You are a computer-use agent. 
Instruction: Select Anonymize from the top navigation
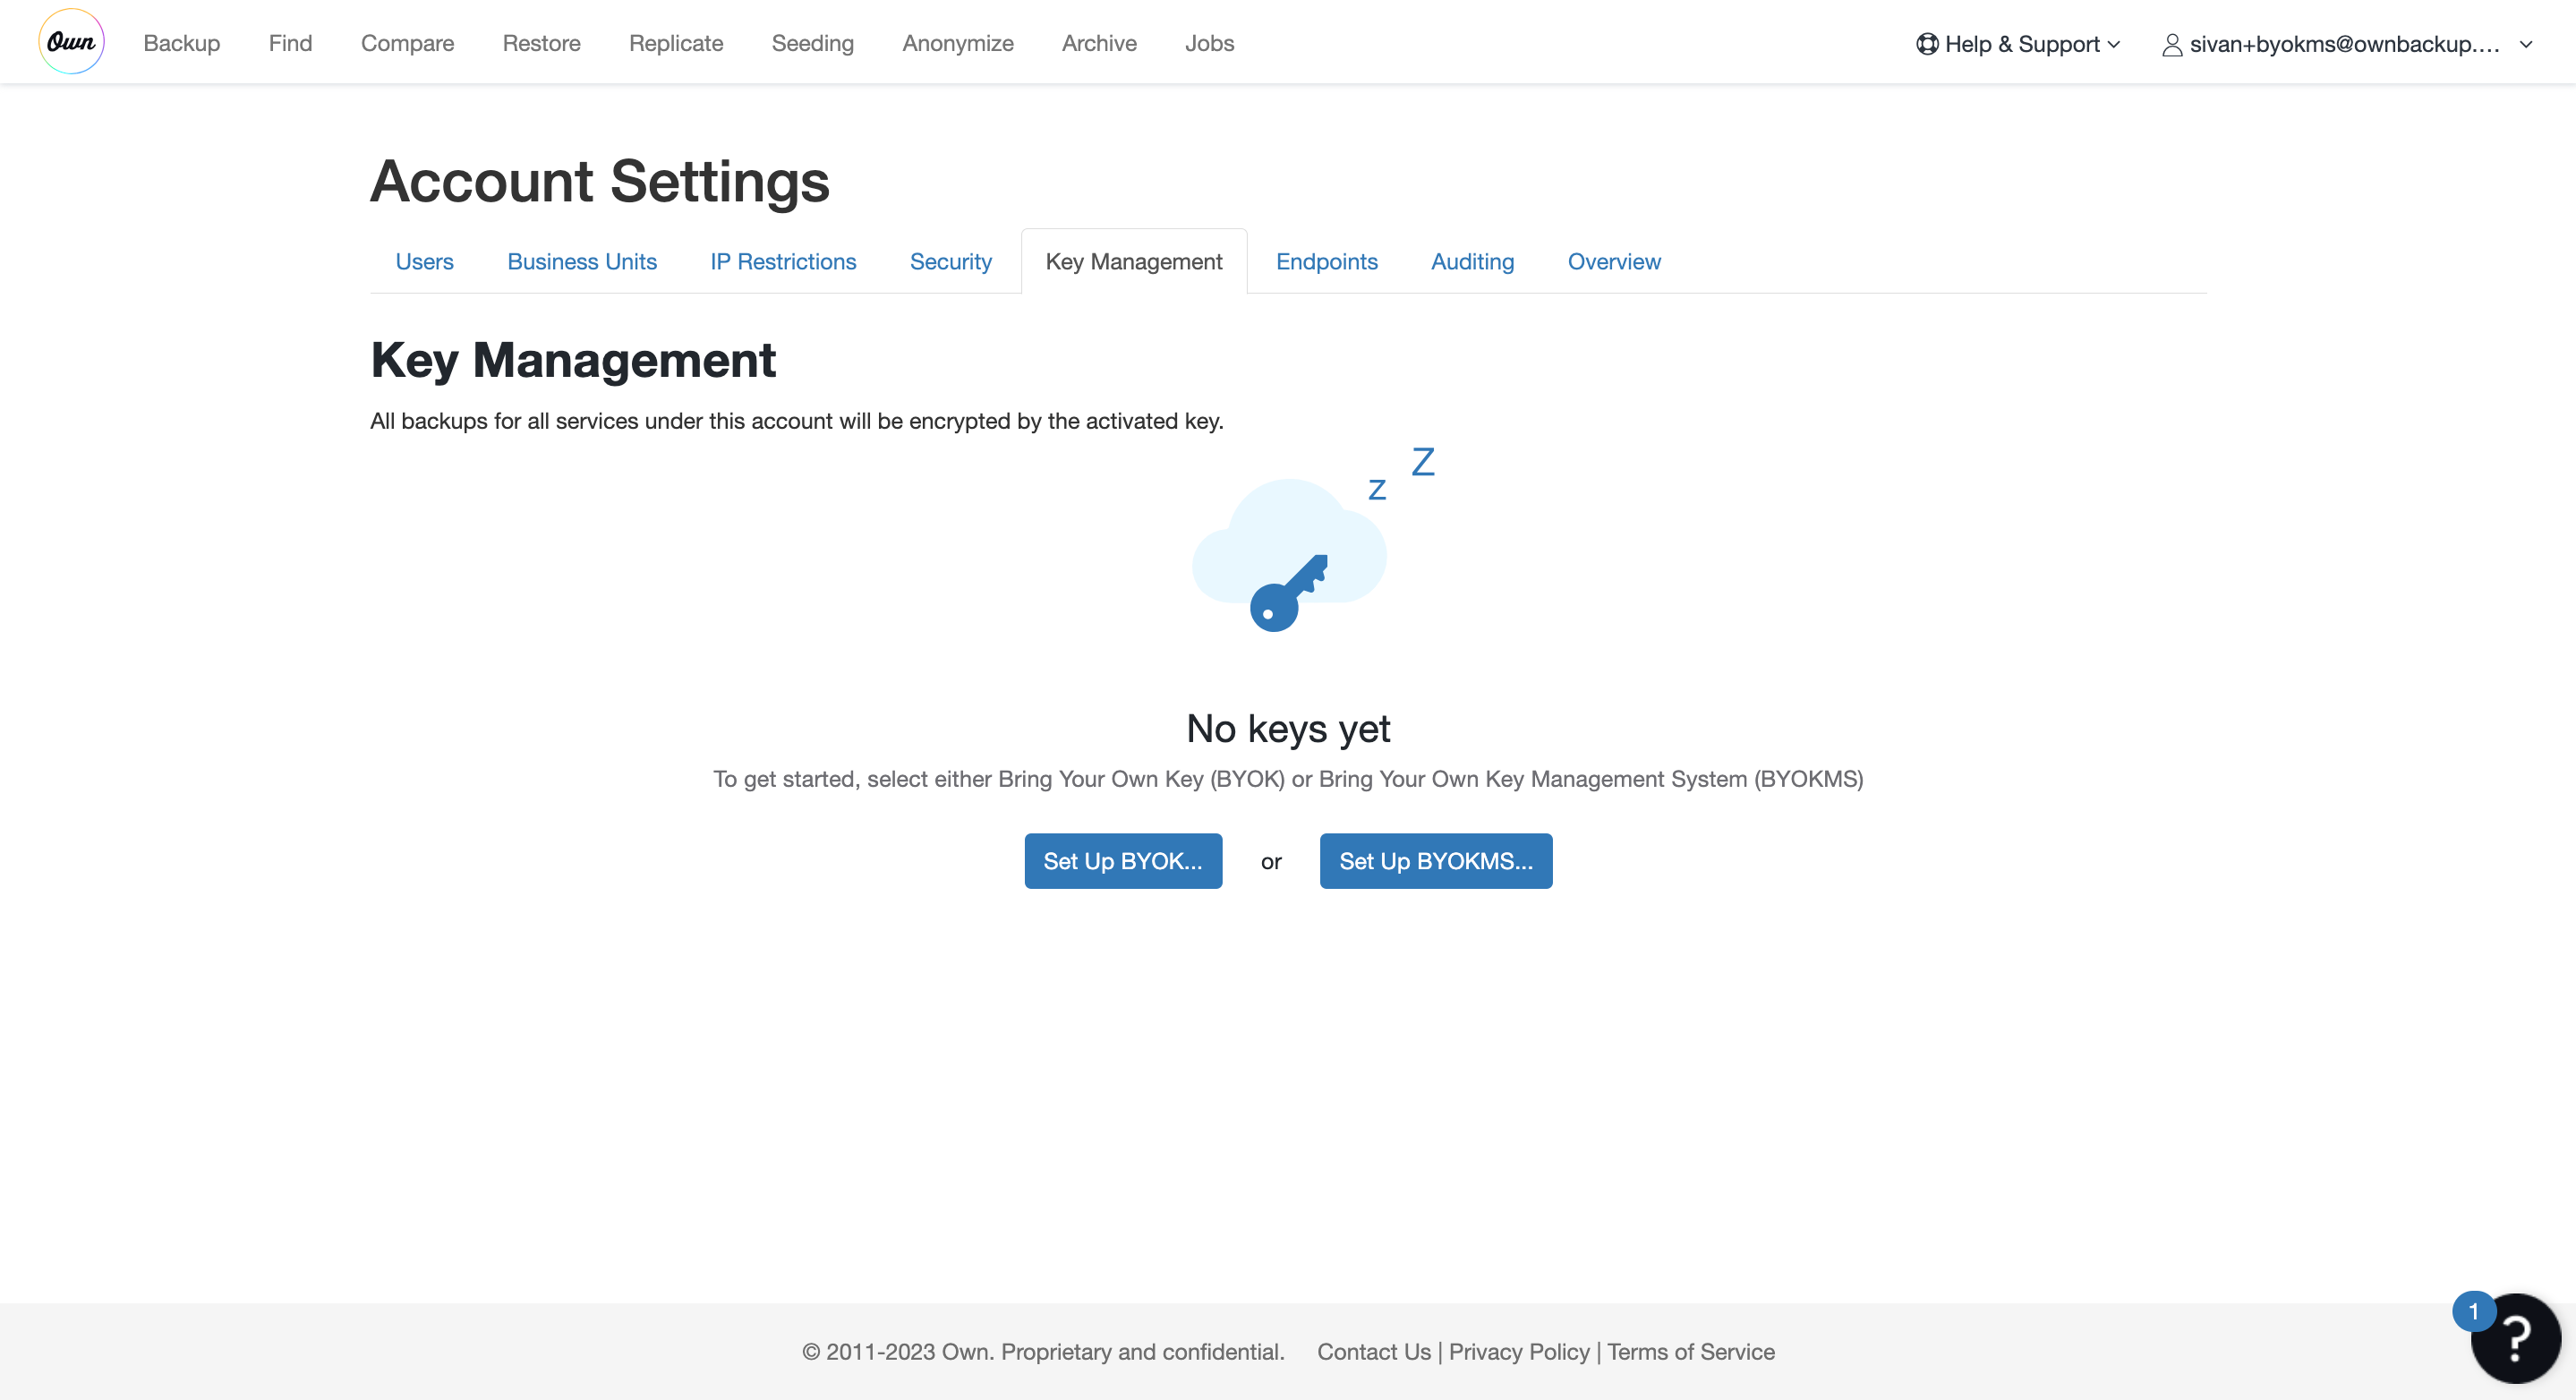[x=957, y=43]
